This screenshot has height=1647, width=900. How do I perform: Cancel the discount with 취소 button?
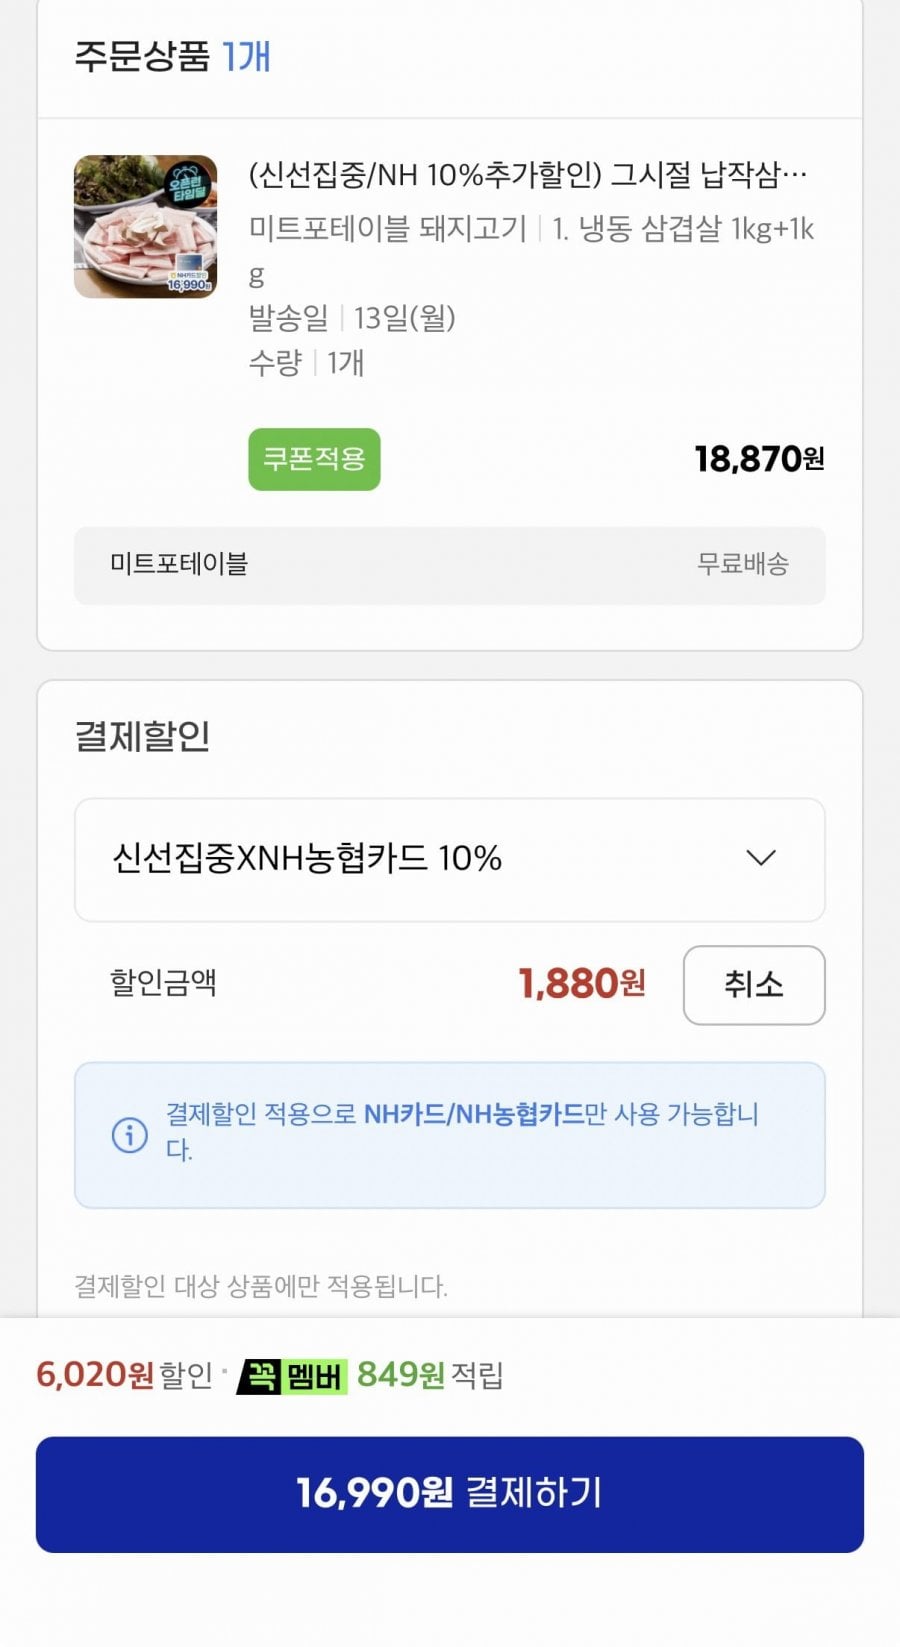coord(754,985)
